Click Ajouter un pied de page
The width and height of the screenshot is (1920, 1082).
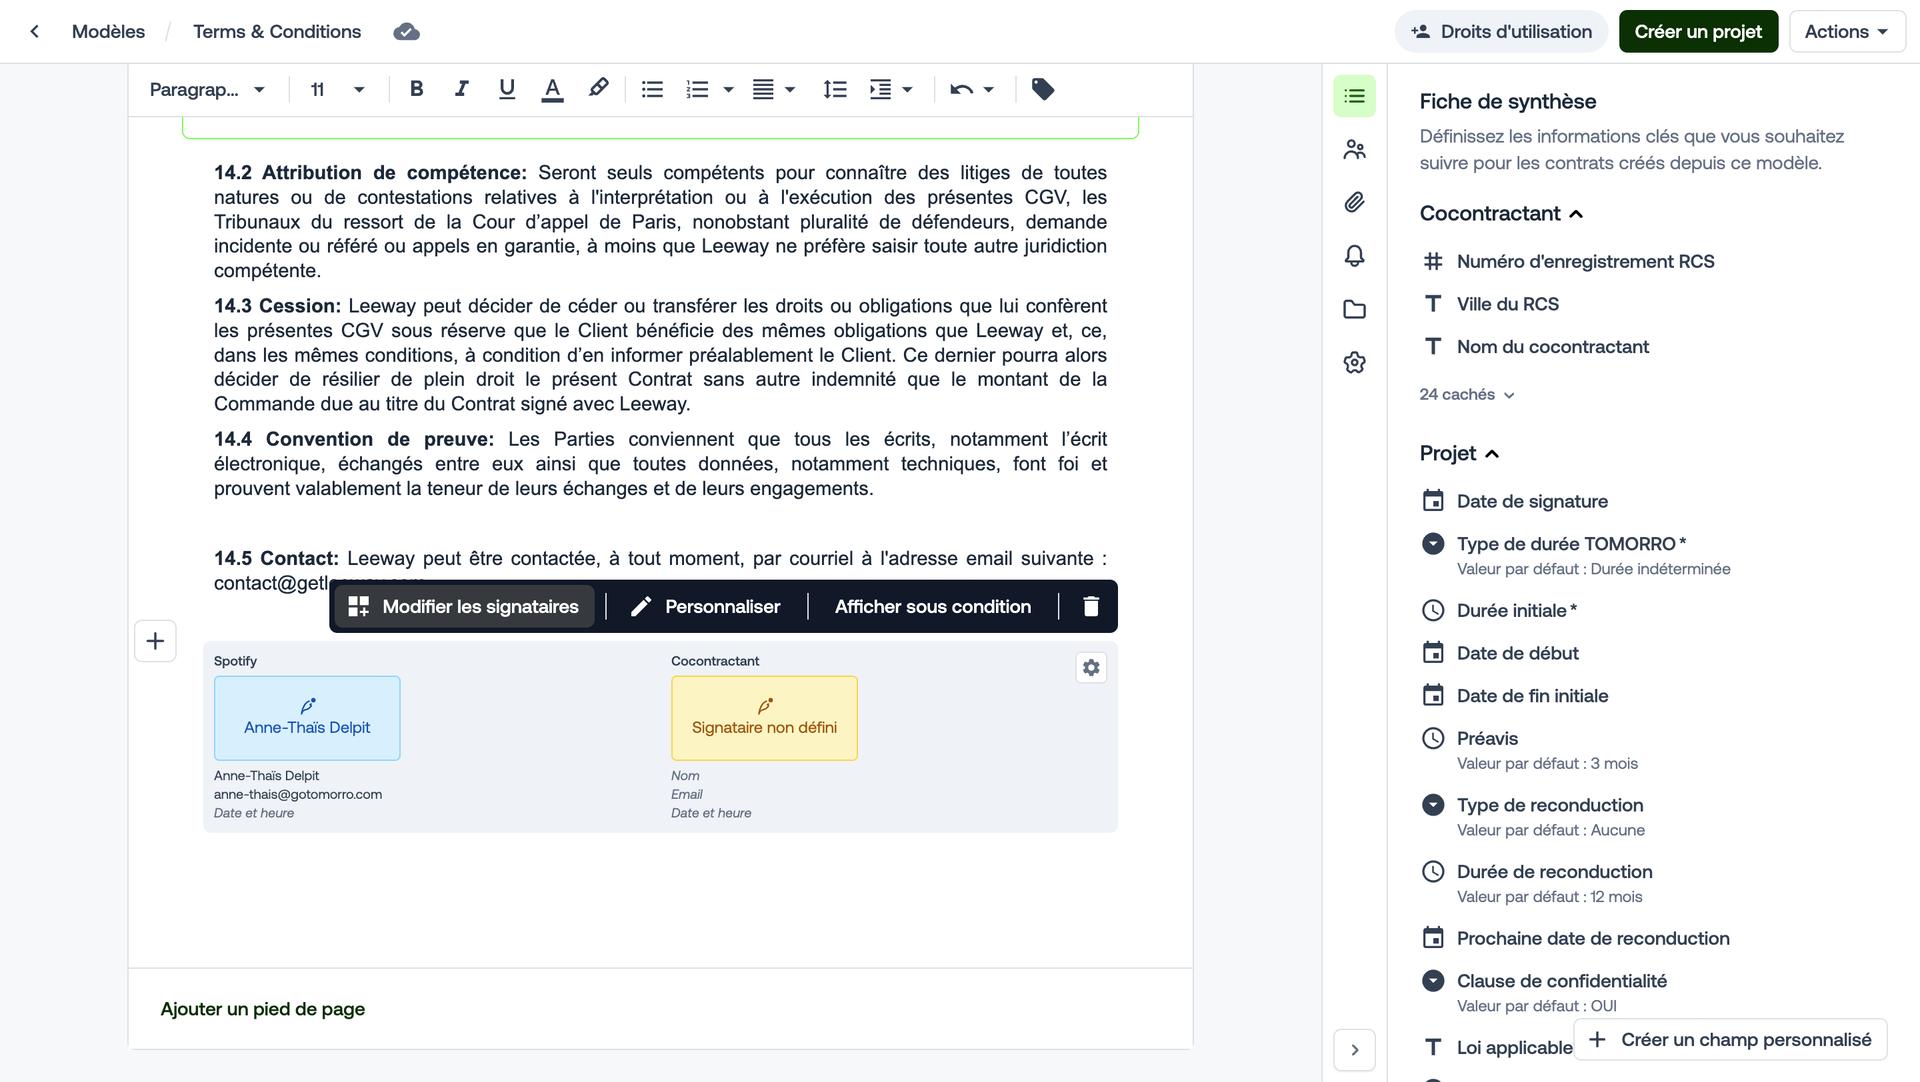pyautogui.click(x=262, y=1009)
